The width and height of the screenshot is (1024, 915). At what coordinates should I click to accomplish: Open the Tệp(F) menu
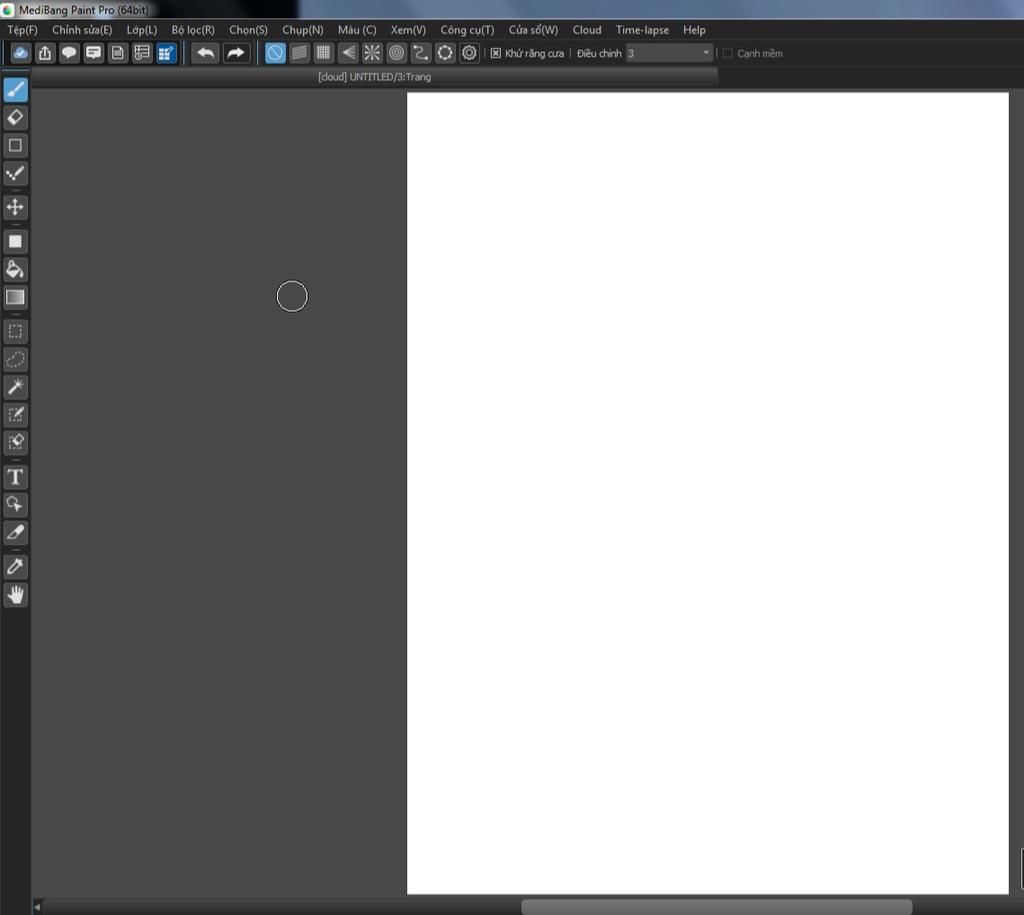(23, 30)
